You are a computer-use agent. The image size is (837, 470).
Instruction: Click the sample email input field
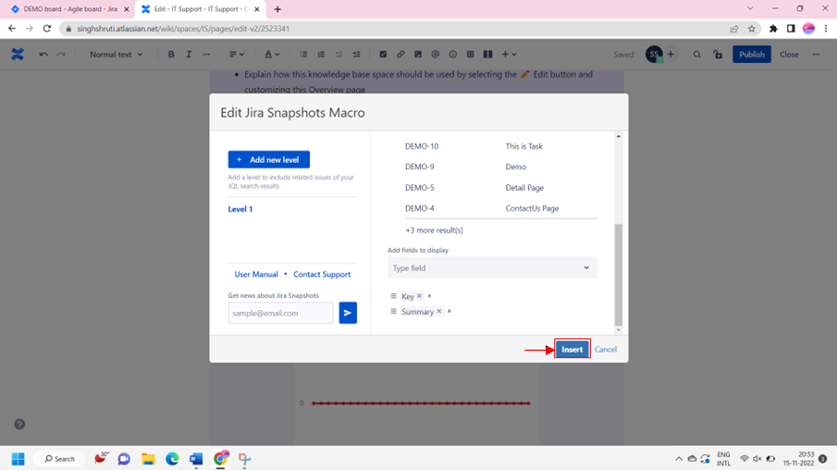pyautogui.click(x=281, y=313)
